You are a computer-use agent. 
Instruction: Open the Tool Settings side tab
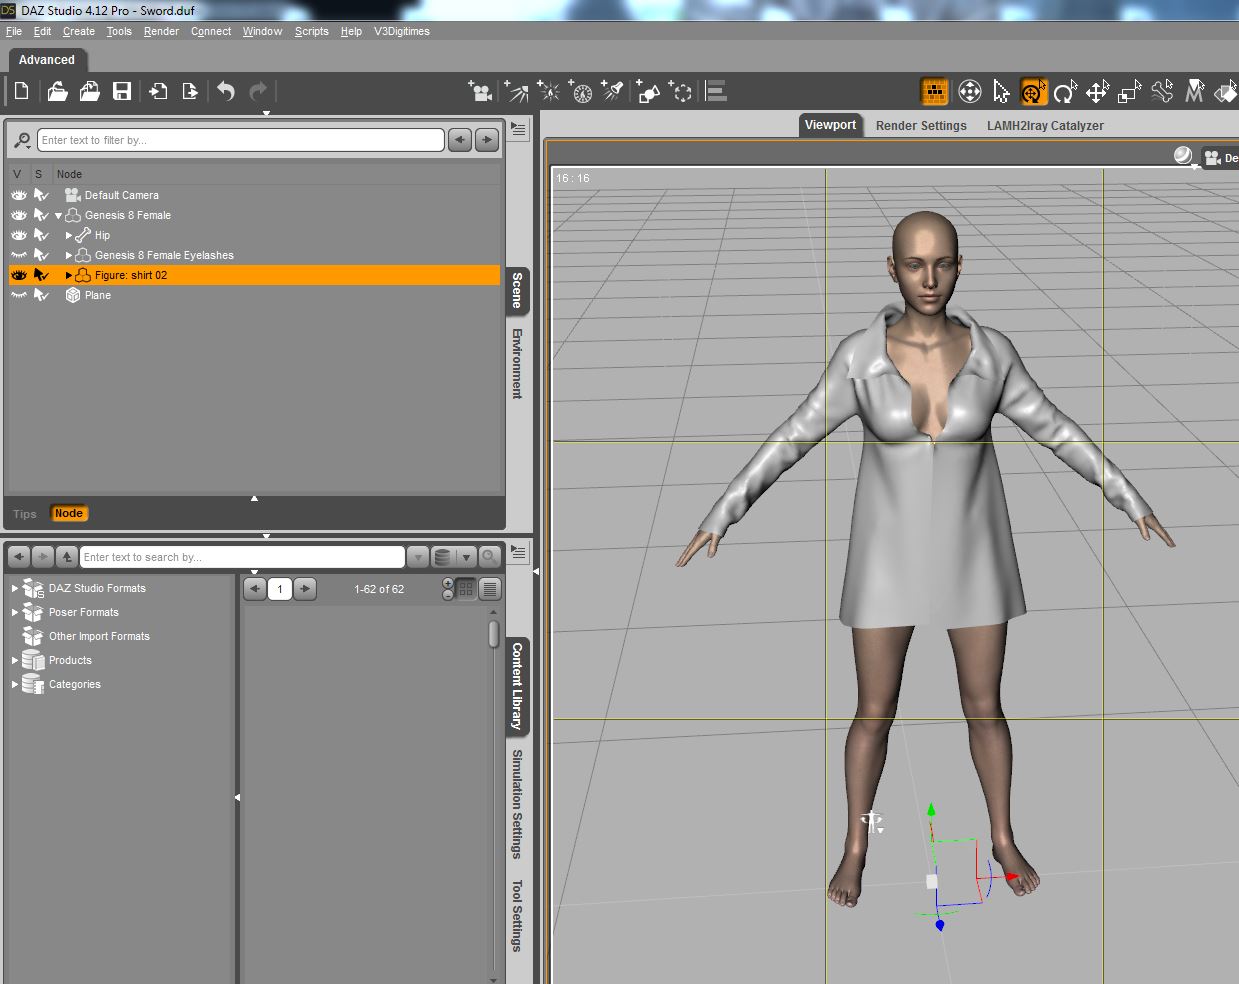tap(517, 915)
